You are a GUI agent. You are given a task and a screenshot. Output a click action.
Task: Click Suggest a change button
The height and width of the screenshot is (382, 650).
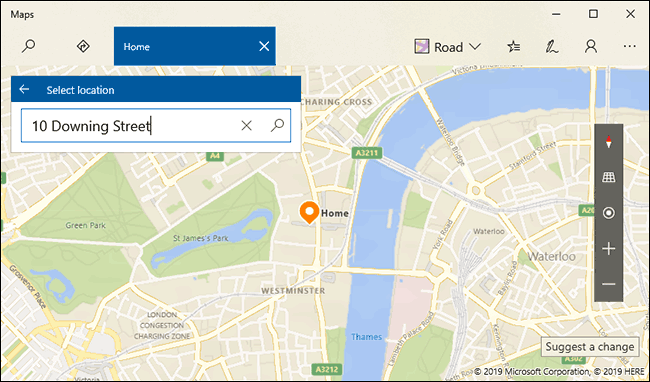click(x=589, y=347)
